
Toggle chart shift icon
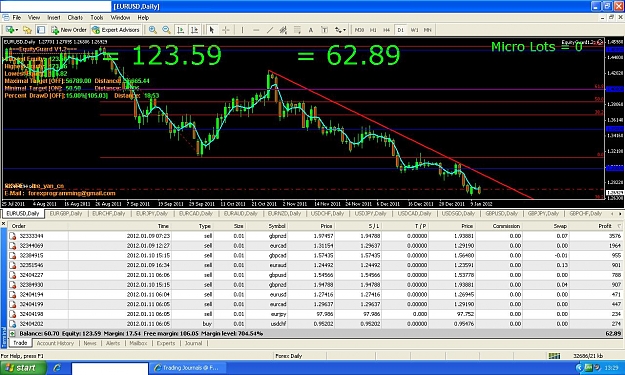[x=195, y=30]
